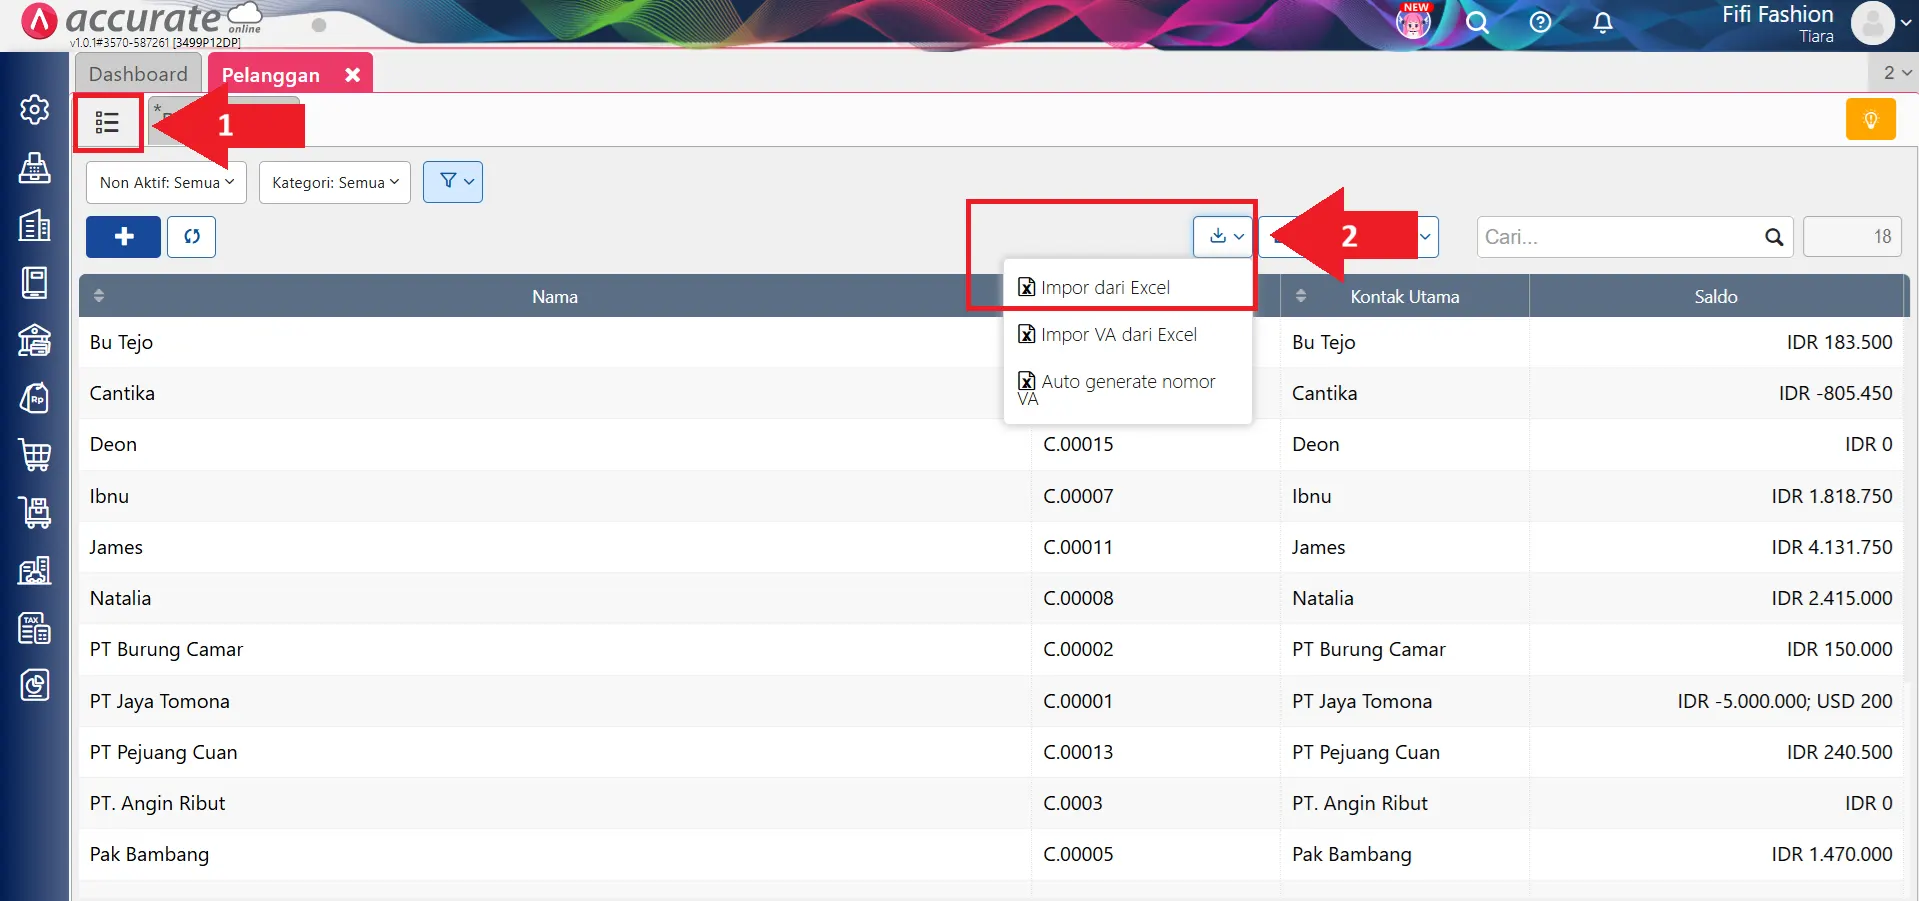
Task: Expand the Non Aktif filter dropdown
Action: 166,183
